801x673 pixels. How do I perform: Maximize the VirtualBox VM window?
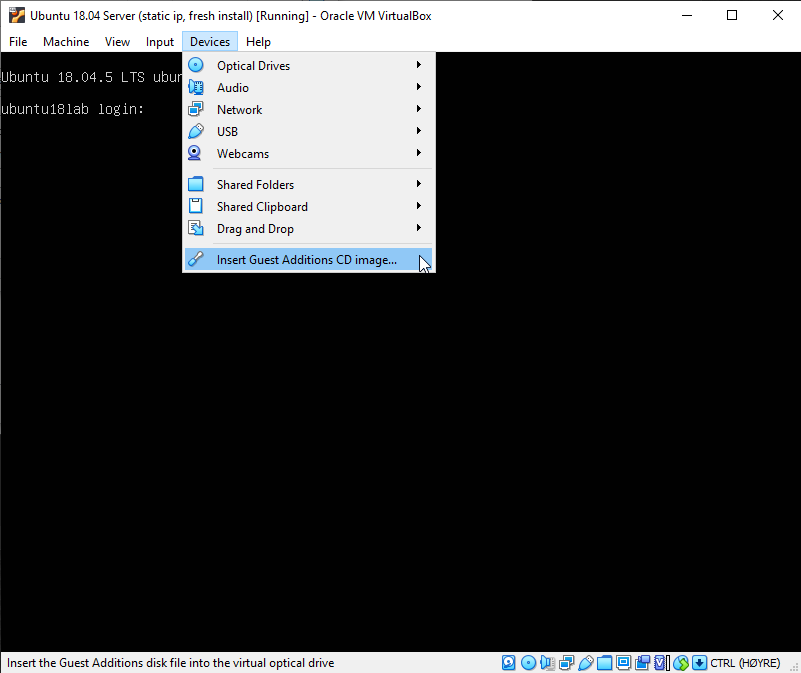(x=732, y=15)
